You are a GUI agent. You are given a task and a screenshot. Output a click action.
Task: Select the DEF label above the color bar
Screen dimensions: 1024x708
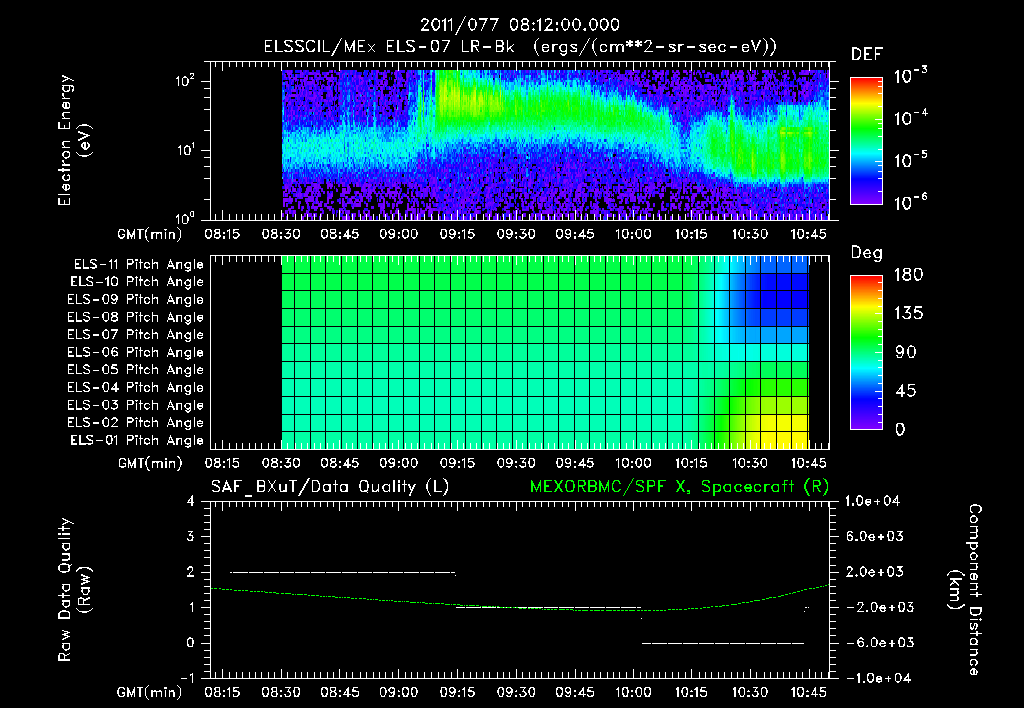coord(866,54)
